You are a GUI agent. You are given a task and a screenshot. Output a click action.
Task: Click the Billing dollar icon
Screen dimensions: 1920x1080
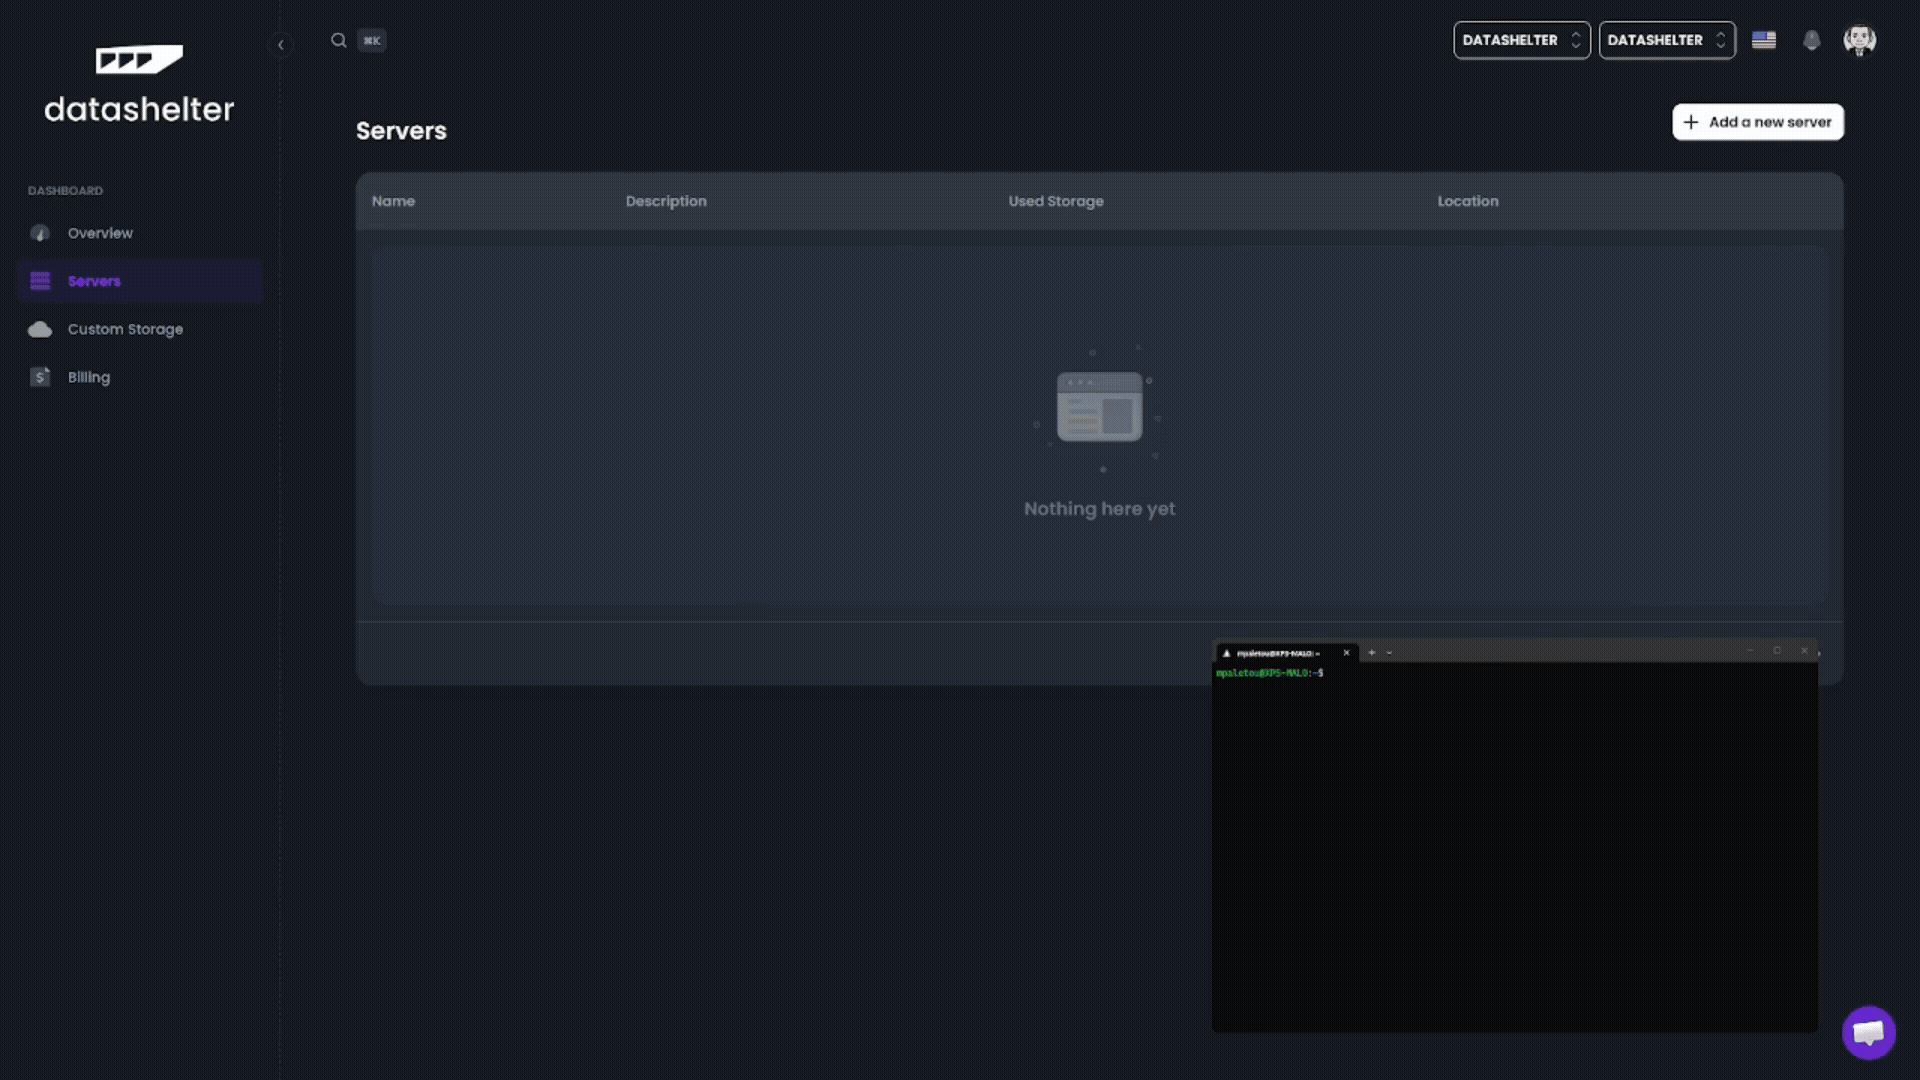(x=39, y=377)
